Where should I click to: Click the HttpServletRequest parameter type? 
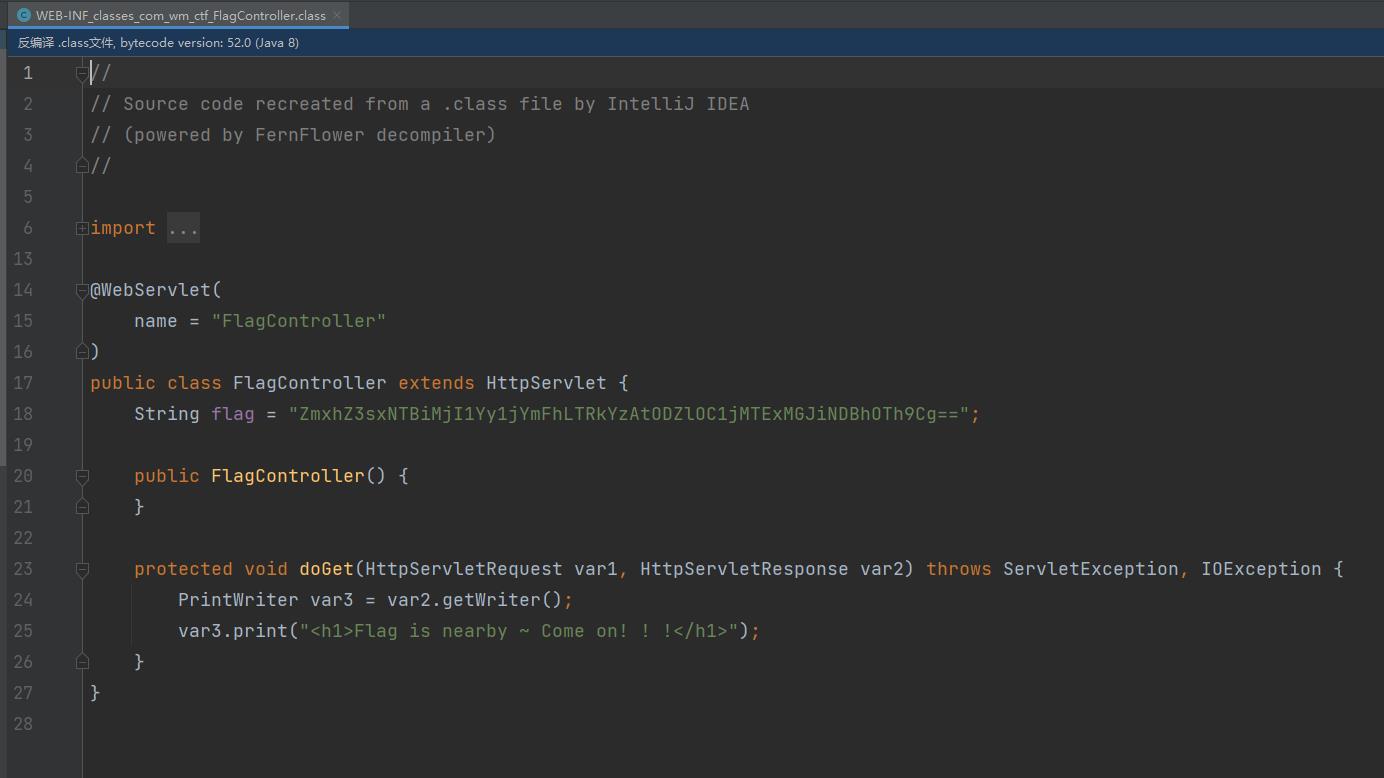click(464, 569)
